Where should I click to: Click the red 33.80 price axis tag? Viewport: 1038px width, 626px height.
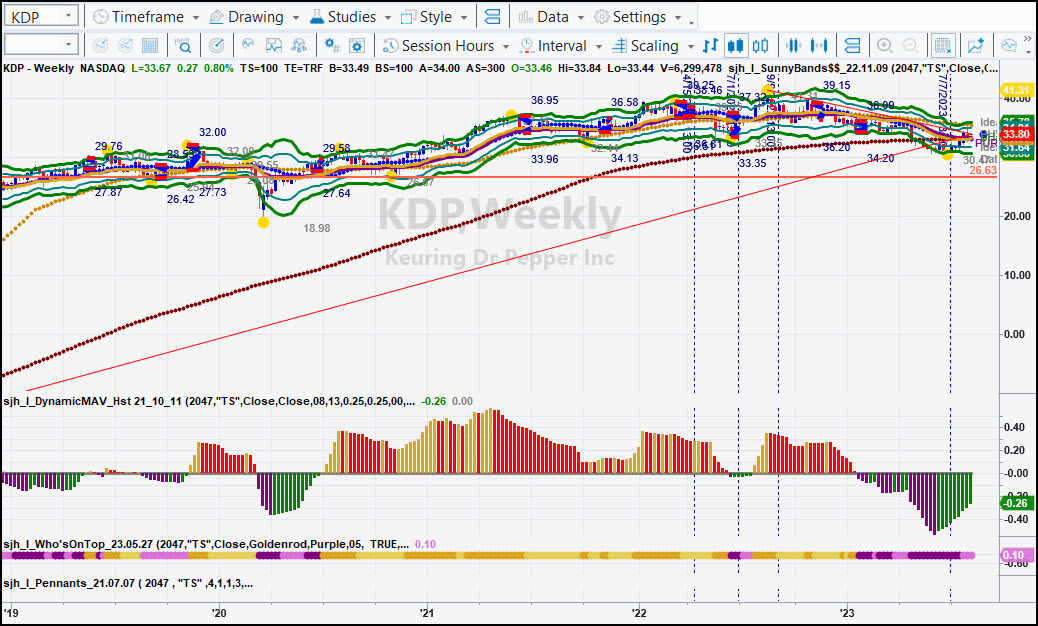(x=1015, y=134)
